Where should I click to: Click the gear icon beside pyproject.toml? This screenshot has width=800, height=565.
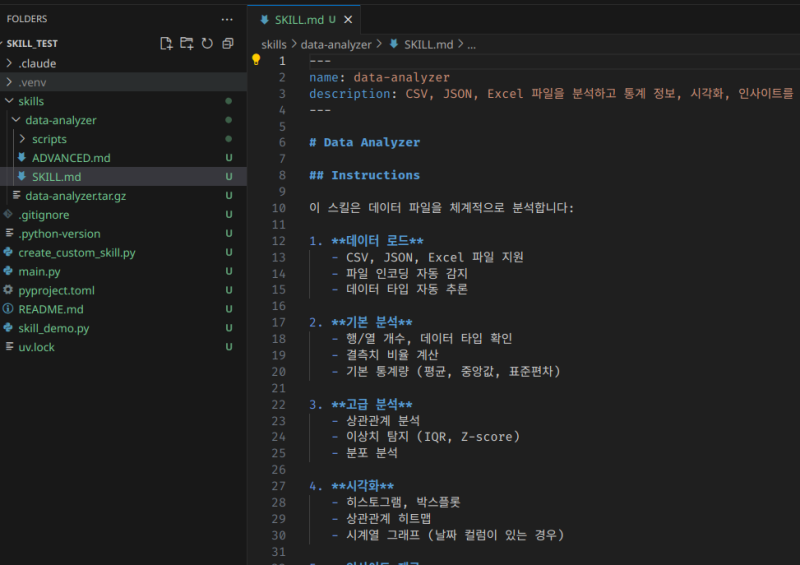coord(9,290)
